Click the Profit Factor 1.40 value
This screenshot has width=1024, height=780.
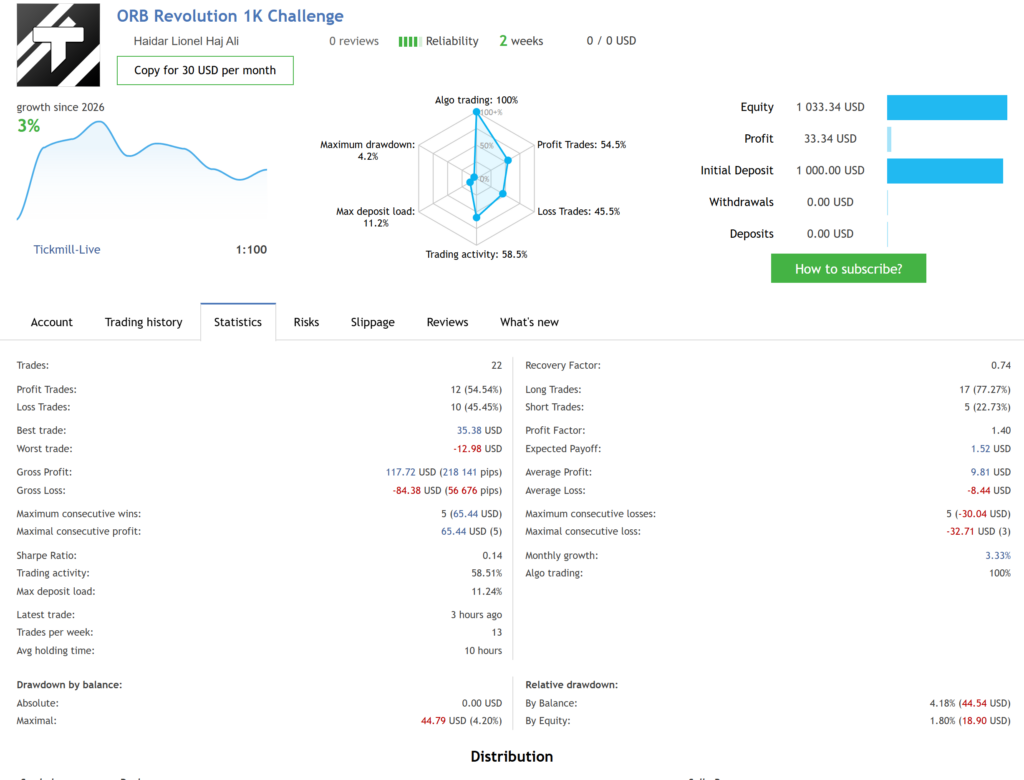tap(1000, 431)
